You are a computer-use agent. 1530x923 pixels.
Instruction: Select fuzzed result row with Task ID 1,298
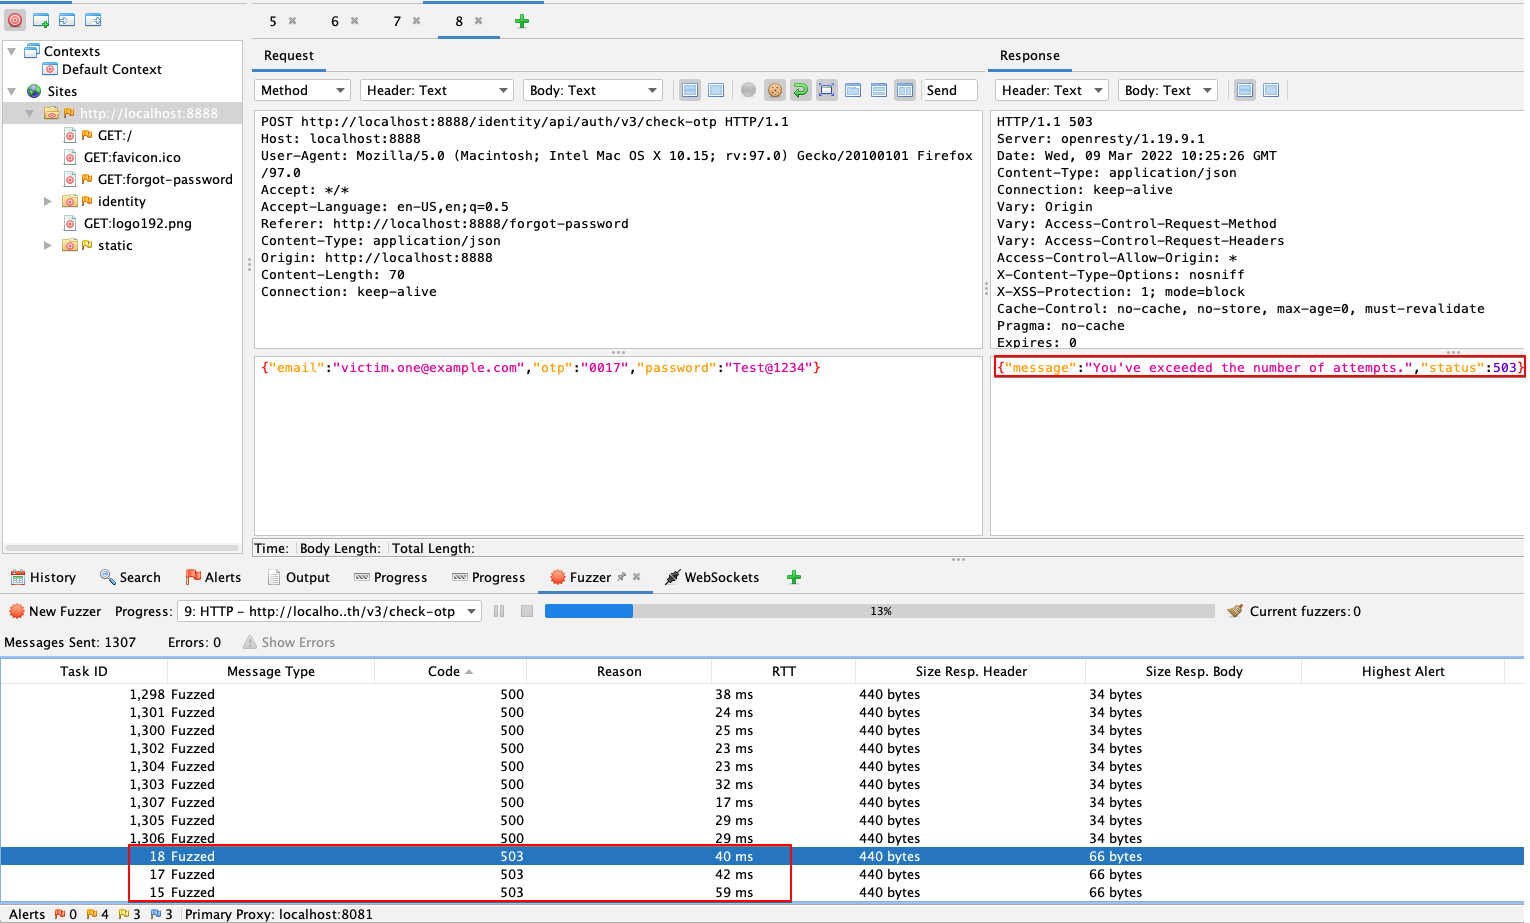[x=762, y=694]
